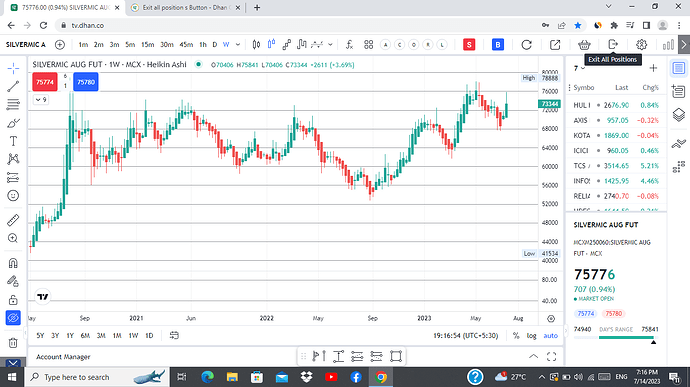
Task: Click the trash remove drawings icon
Action: [x=13, y=343]
